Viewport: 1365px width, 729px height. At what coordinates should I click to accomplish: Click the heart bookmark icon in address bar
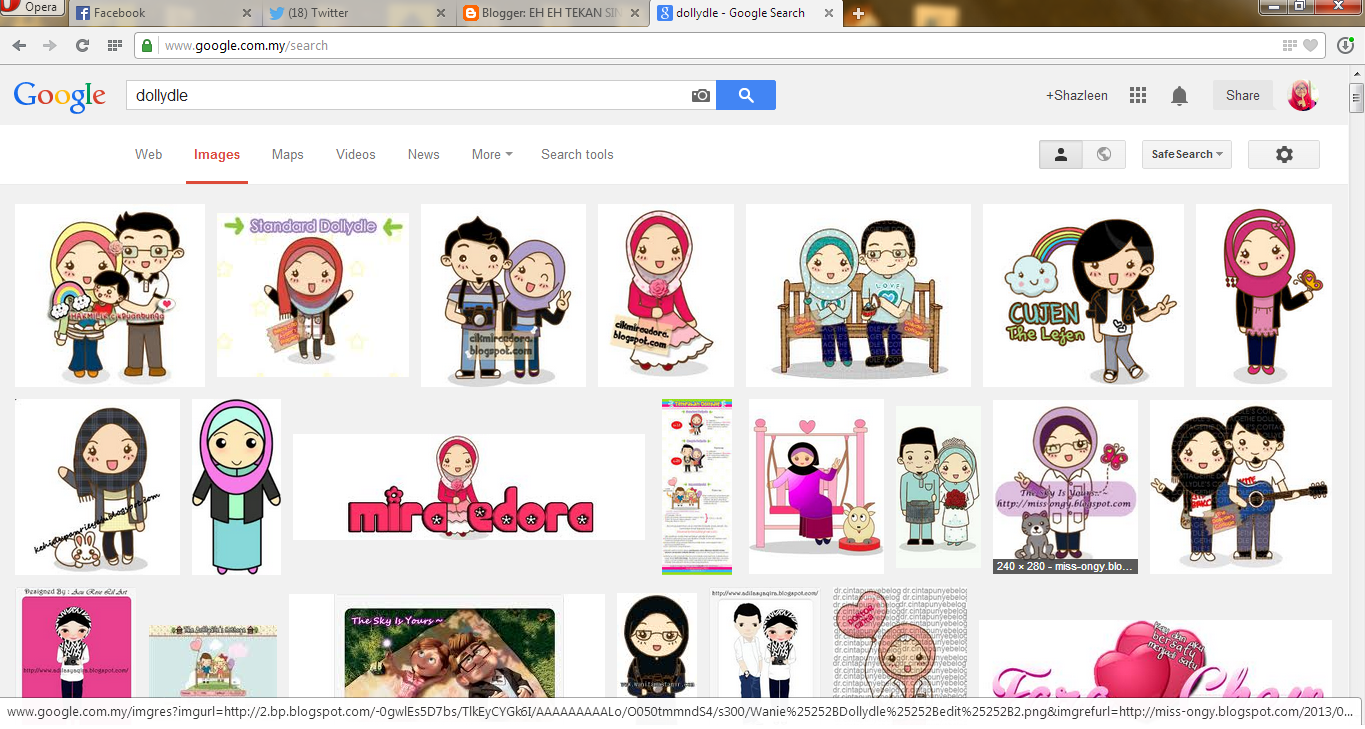tap(1310, 46)
